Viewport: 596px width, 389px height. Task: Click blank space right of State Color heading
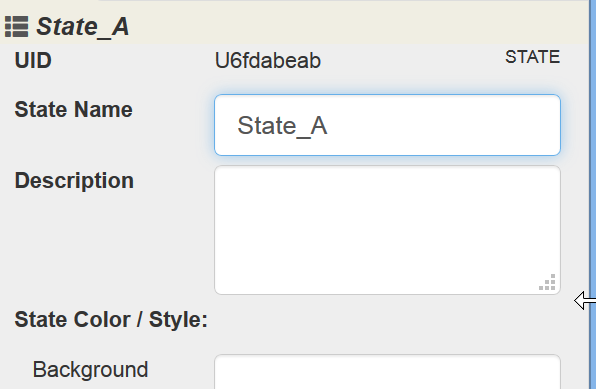[384, 319]
